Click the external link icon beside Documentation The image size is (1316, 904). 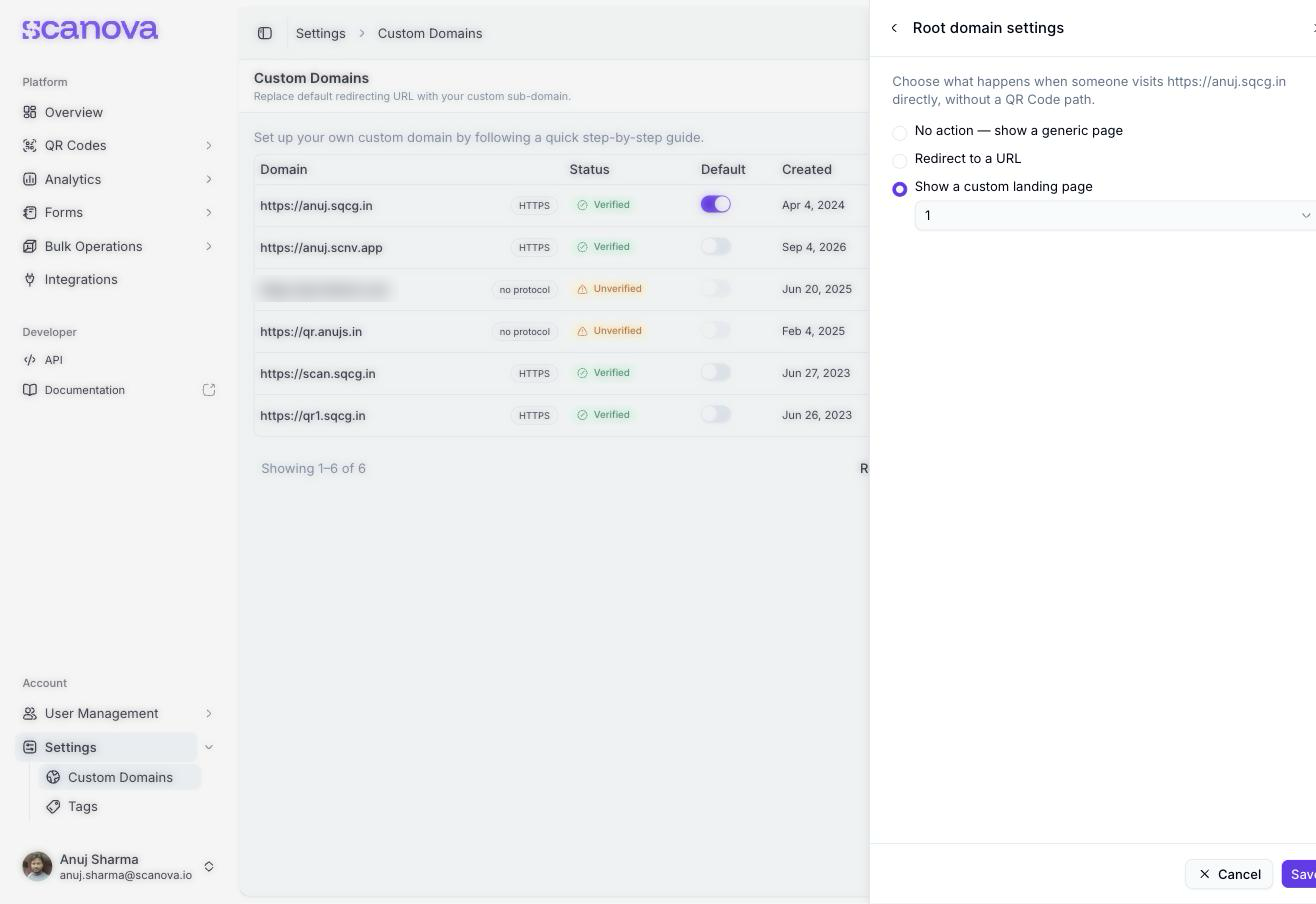point(209,390)
